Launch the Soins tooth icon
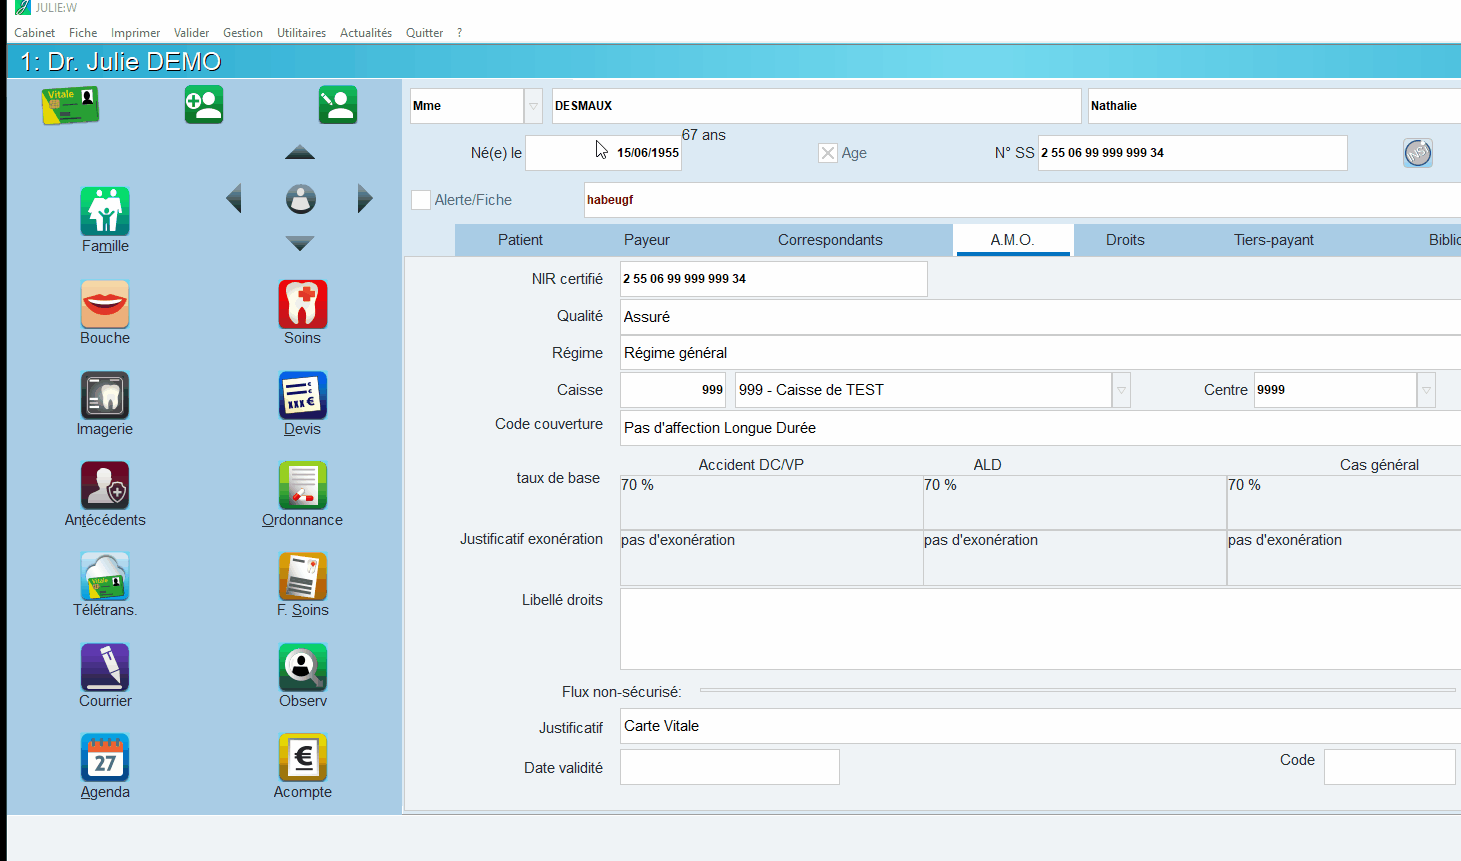The height and width of the screenshot is (861, 1461). click(x=302, y=304)
